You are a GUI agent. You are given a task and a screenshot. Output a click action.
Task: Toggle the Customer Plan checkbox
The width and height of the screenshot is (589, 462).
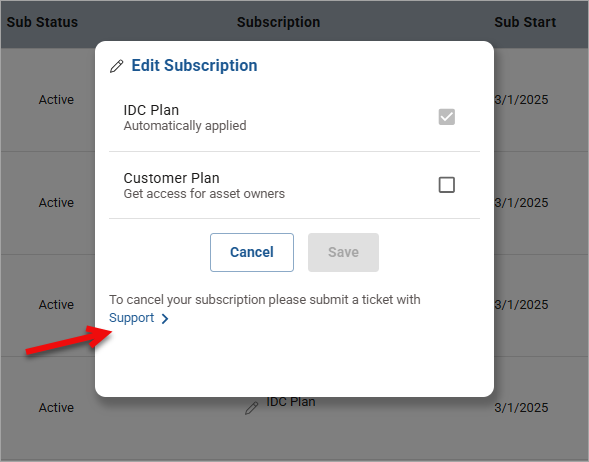pyautogui.click(x=447, y=185)
